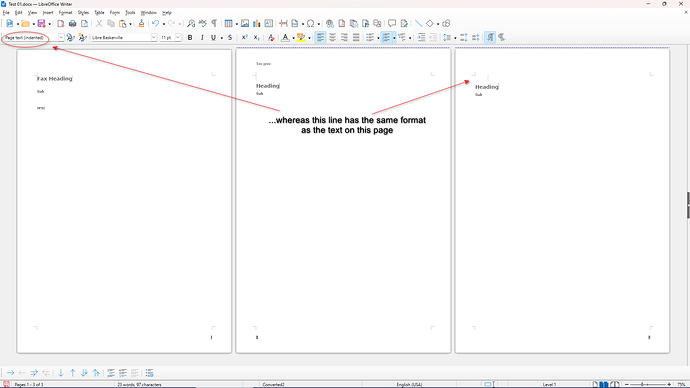
Task: Insert a page break
Action: pos(283,23)
